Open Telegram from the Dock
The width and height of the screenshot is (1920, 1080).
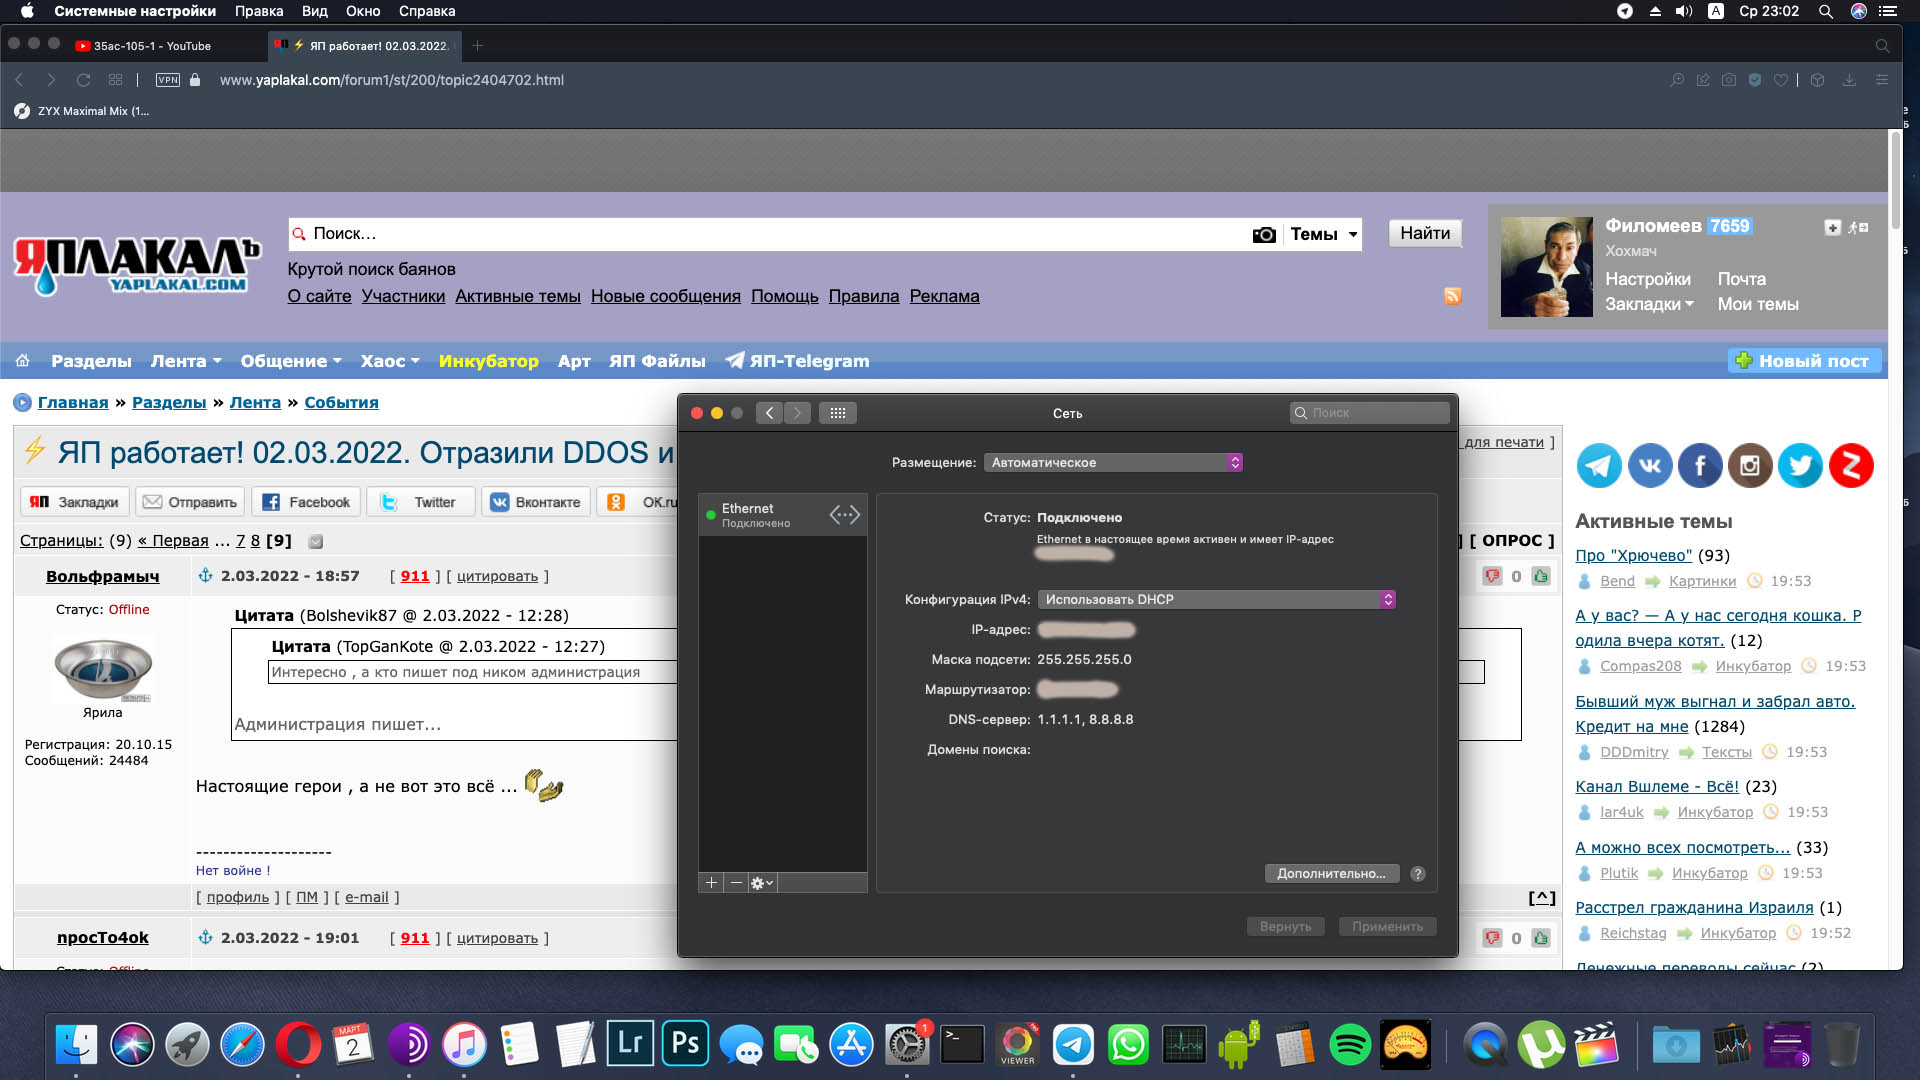pos(1073,1045)
